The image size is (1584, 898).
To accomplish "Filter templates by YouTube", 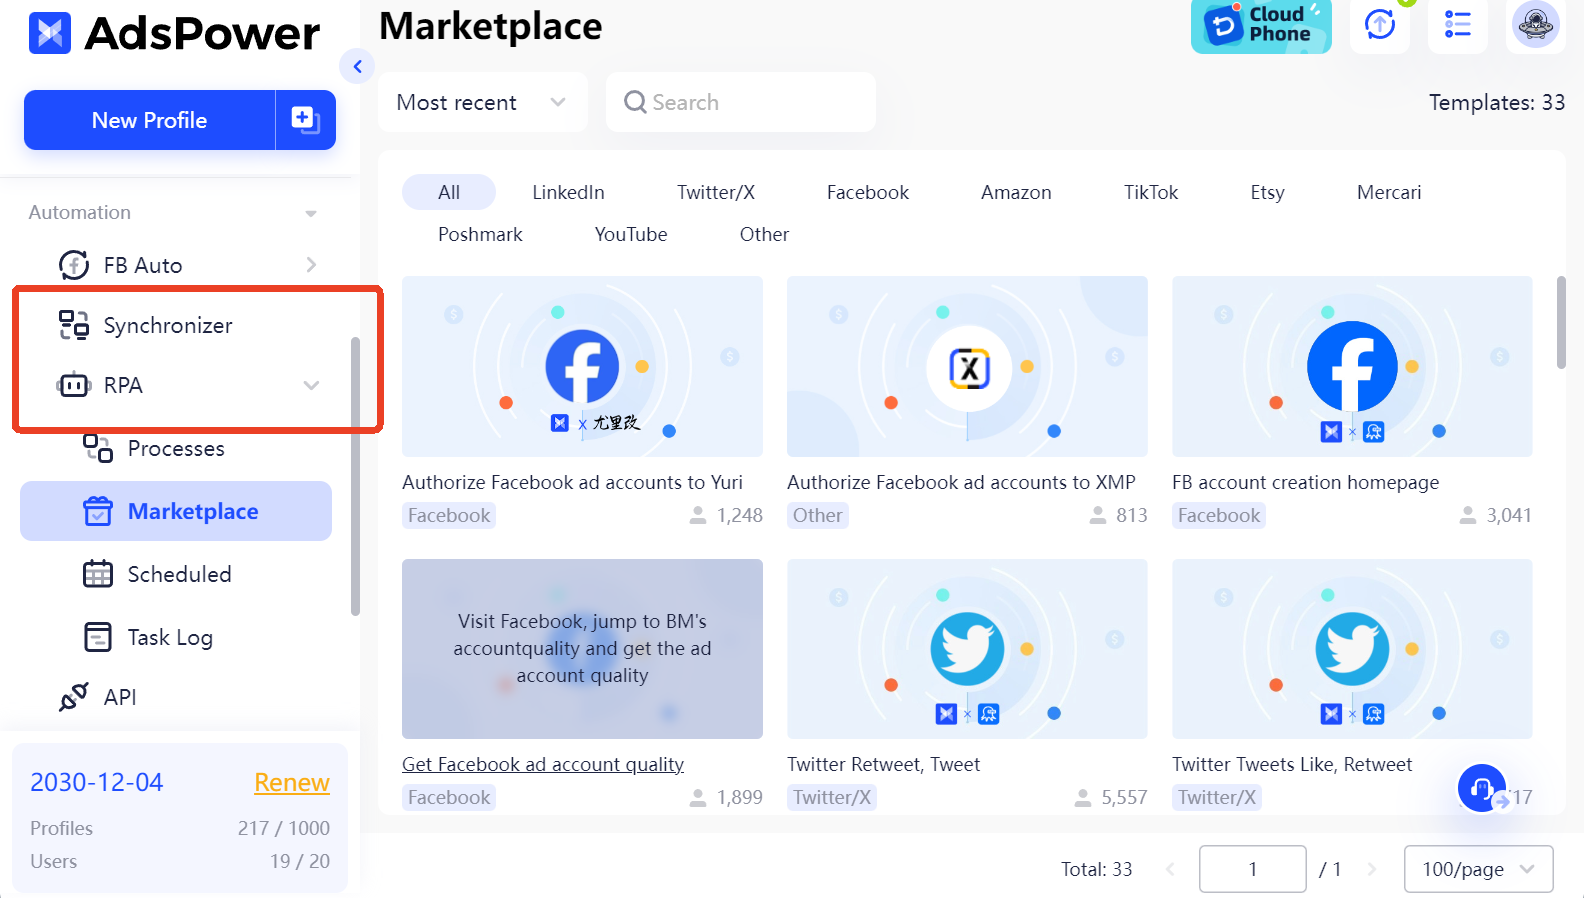I will tap(631, 234).
